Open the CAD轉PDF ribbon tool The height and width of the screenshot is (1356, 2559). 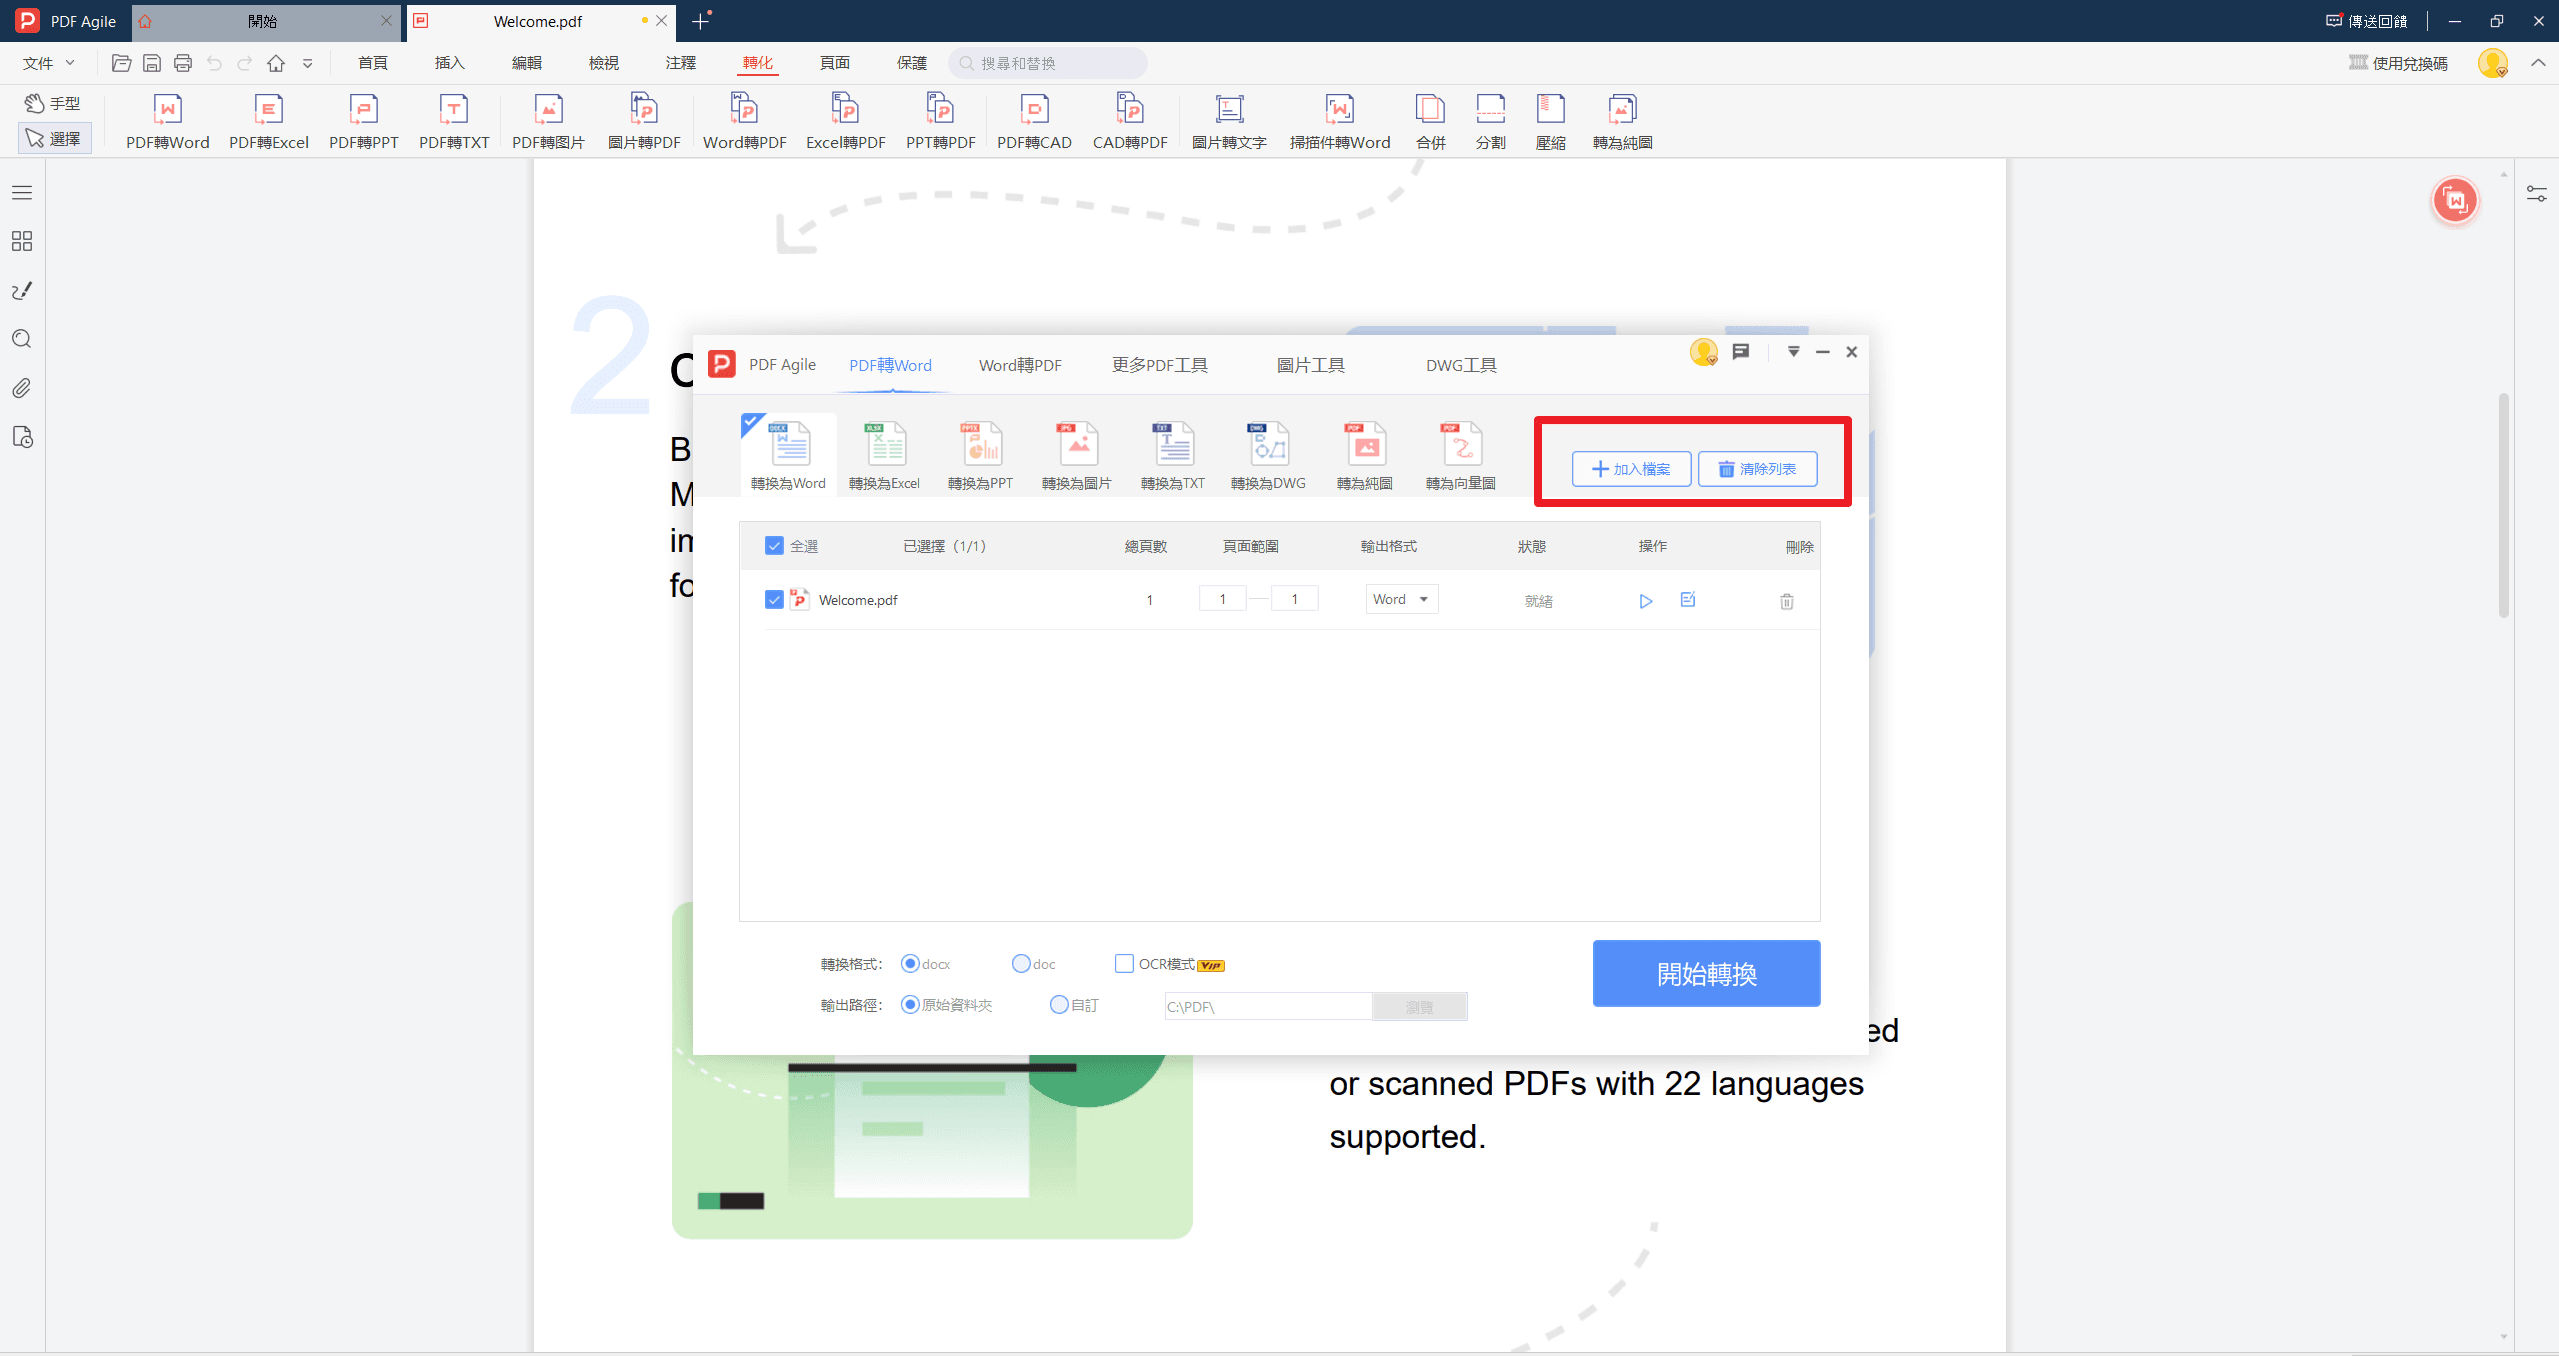pos(1130,121)
